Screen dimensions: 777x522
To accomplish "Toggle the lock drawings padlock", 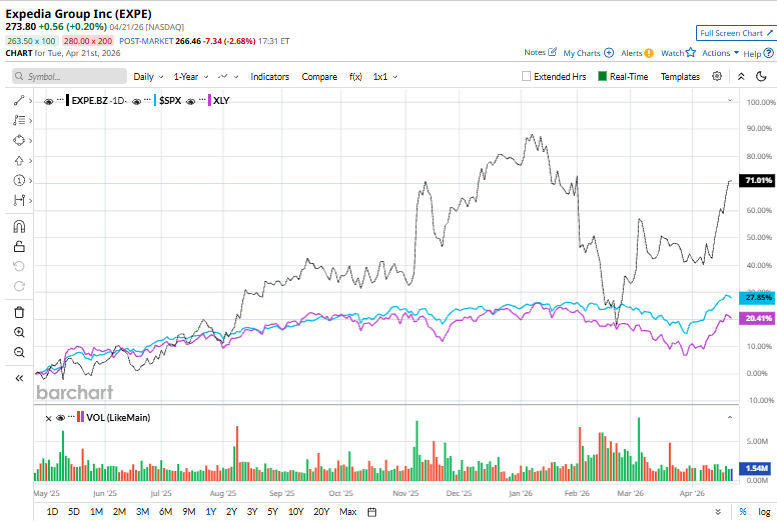I will (x=19, y=246).
